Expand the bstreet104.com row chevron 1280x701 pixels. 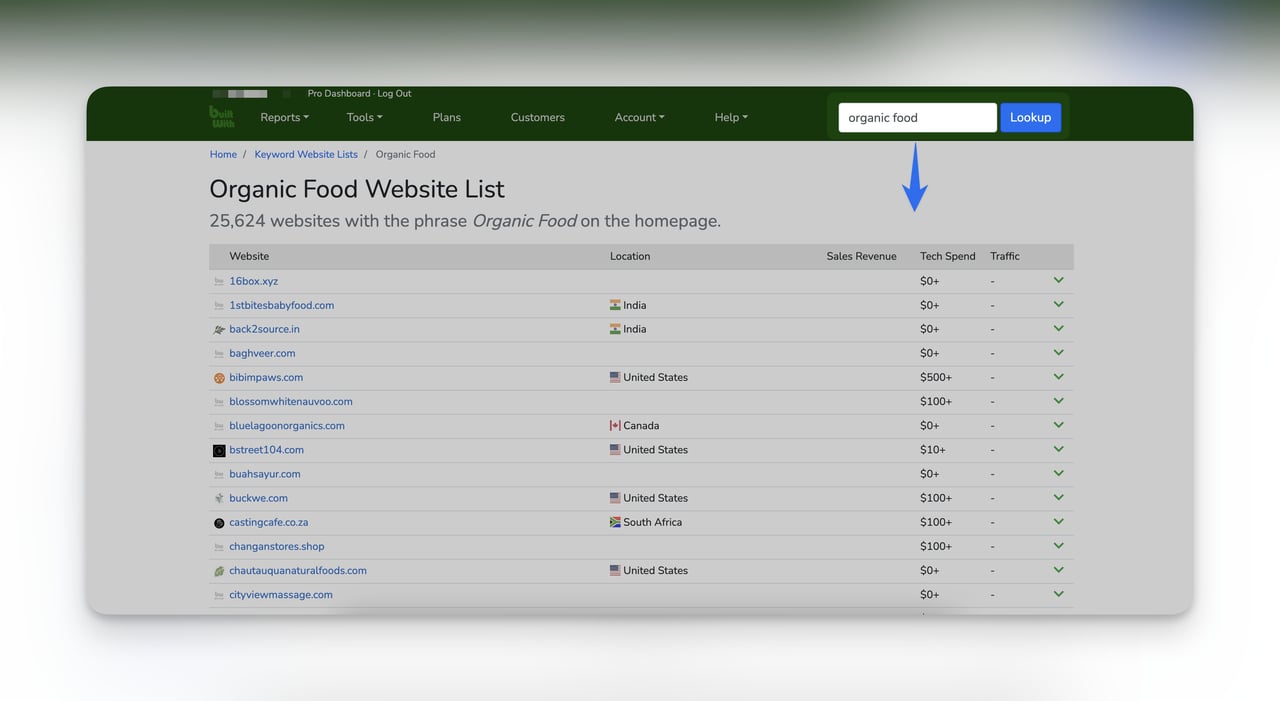click(1058, 449)
